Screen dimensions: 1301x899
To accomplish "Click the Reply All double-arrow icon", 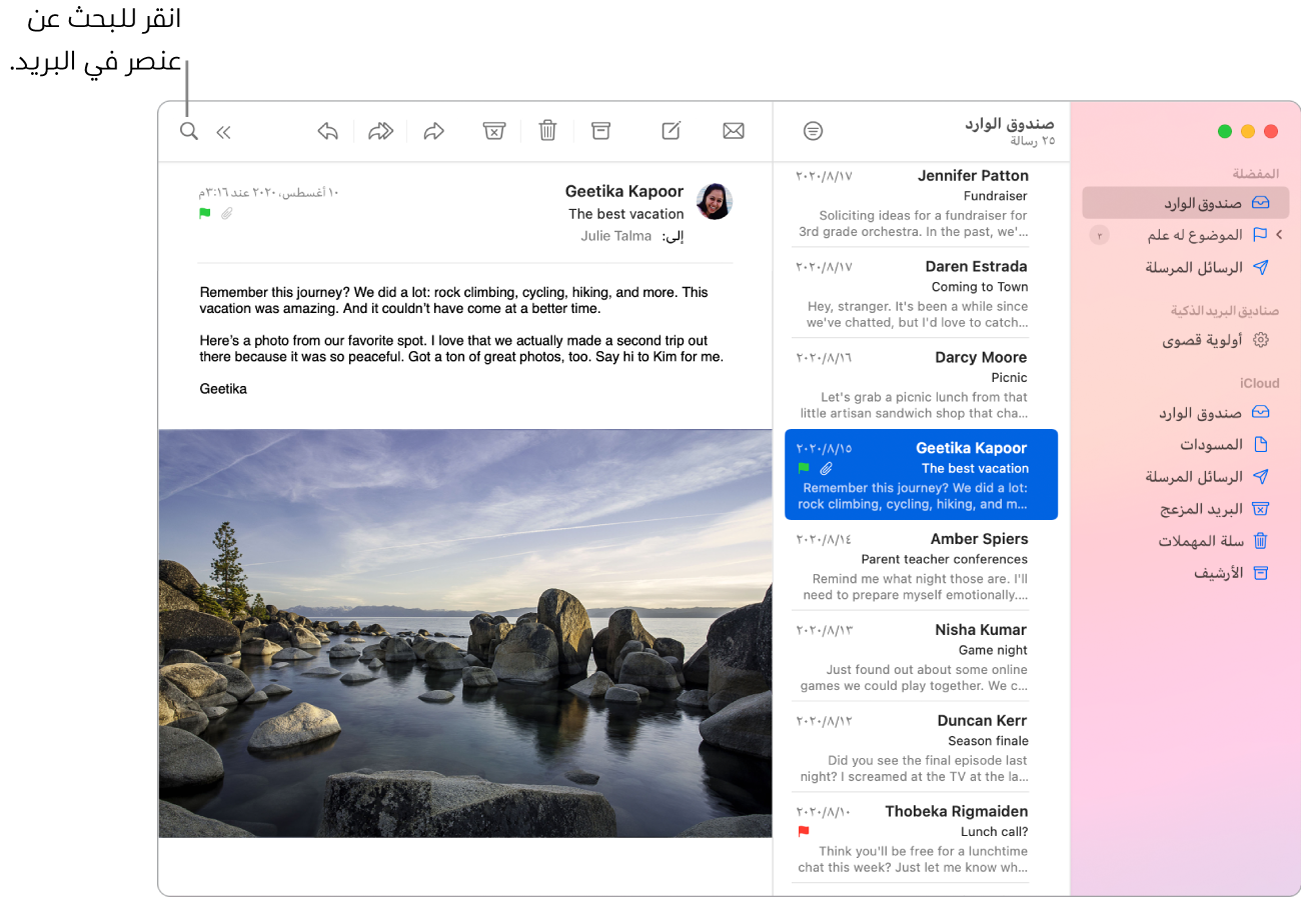I will [x=381, y=131].
